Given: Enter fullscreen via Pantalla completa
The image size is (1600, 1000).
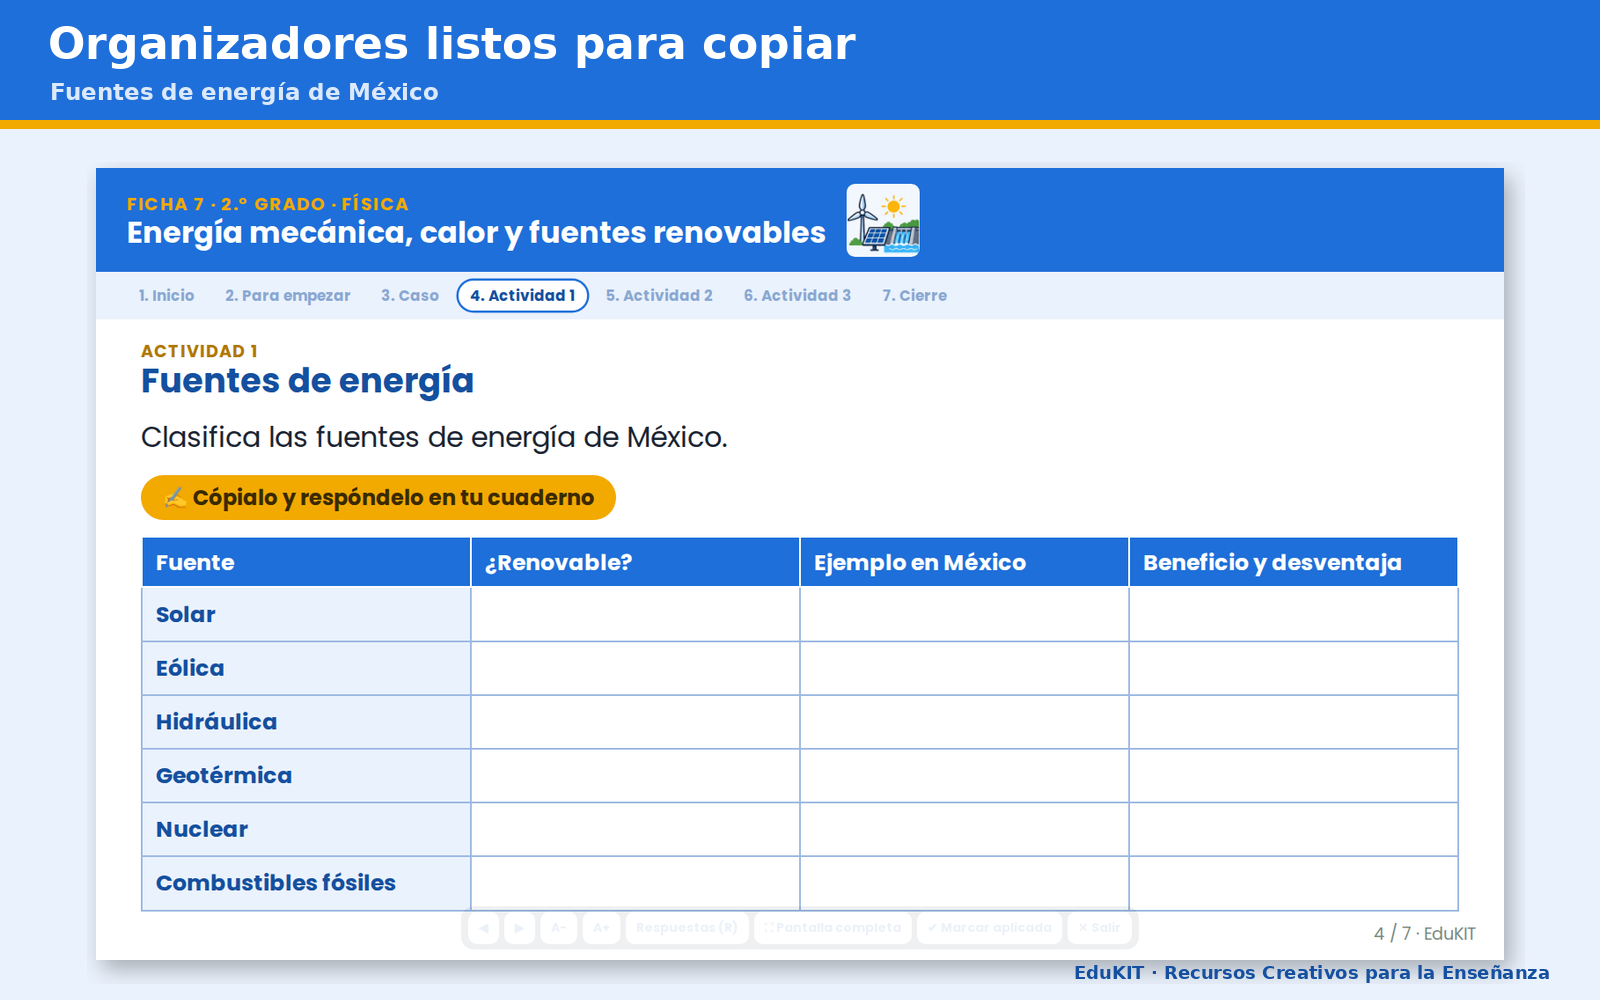Looking at the screenshot, I should pos(833,928).
